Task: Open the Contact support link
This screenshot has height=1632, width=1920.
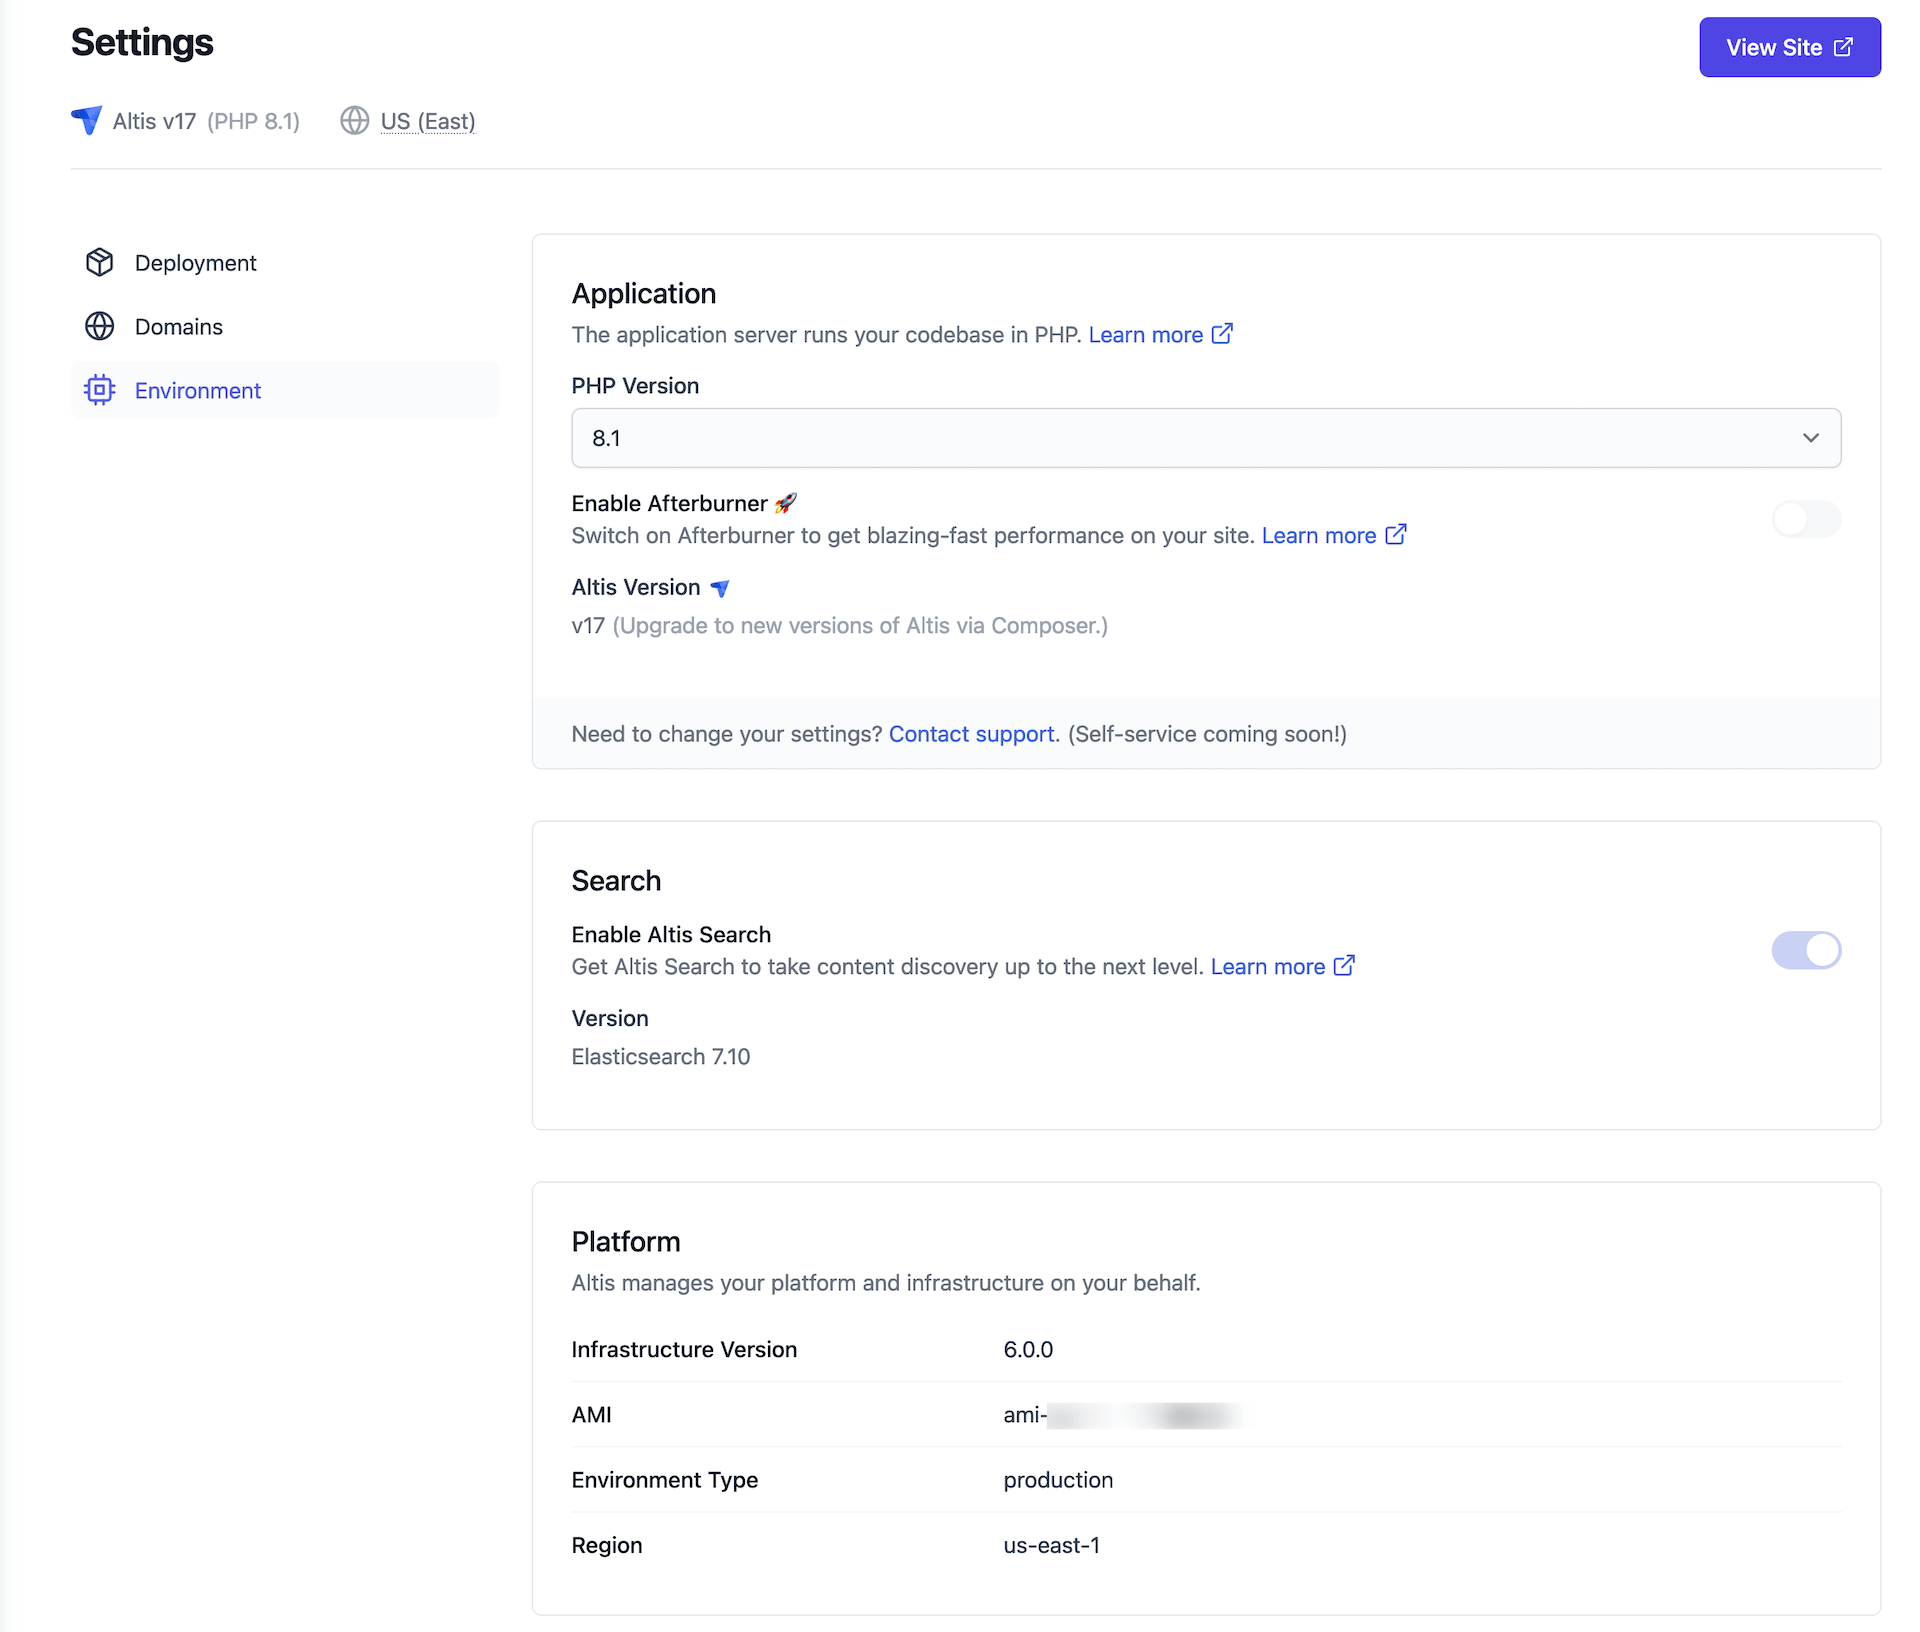Action: tap(971, 733)
